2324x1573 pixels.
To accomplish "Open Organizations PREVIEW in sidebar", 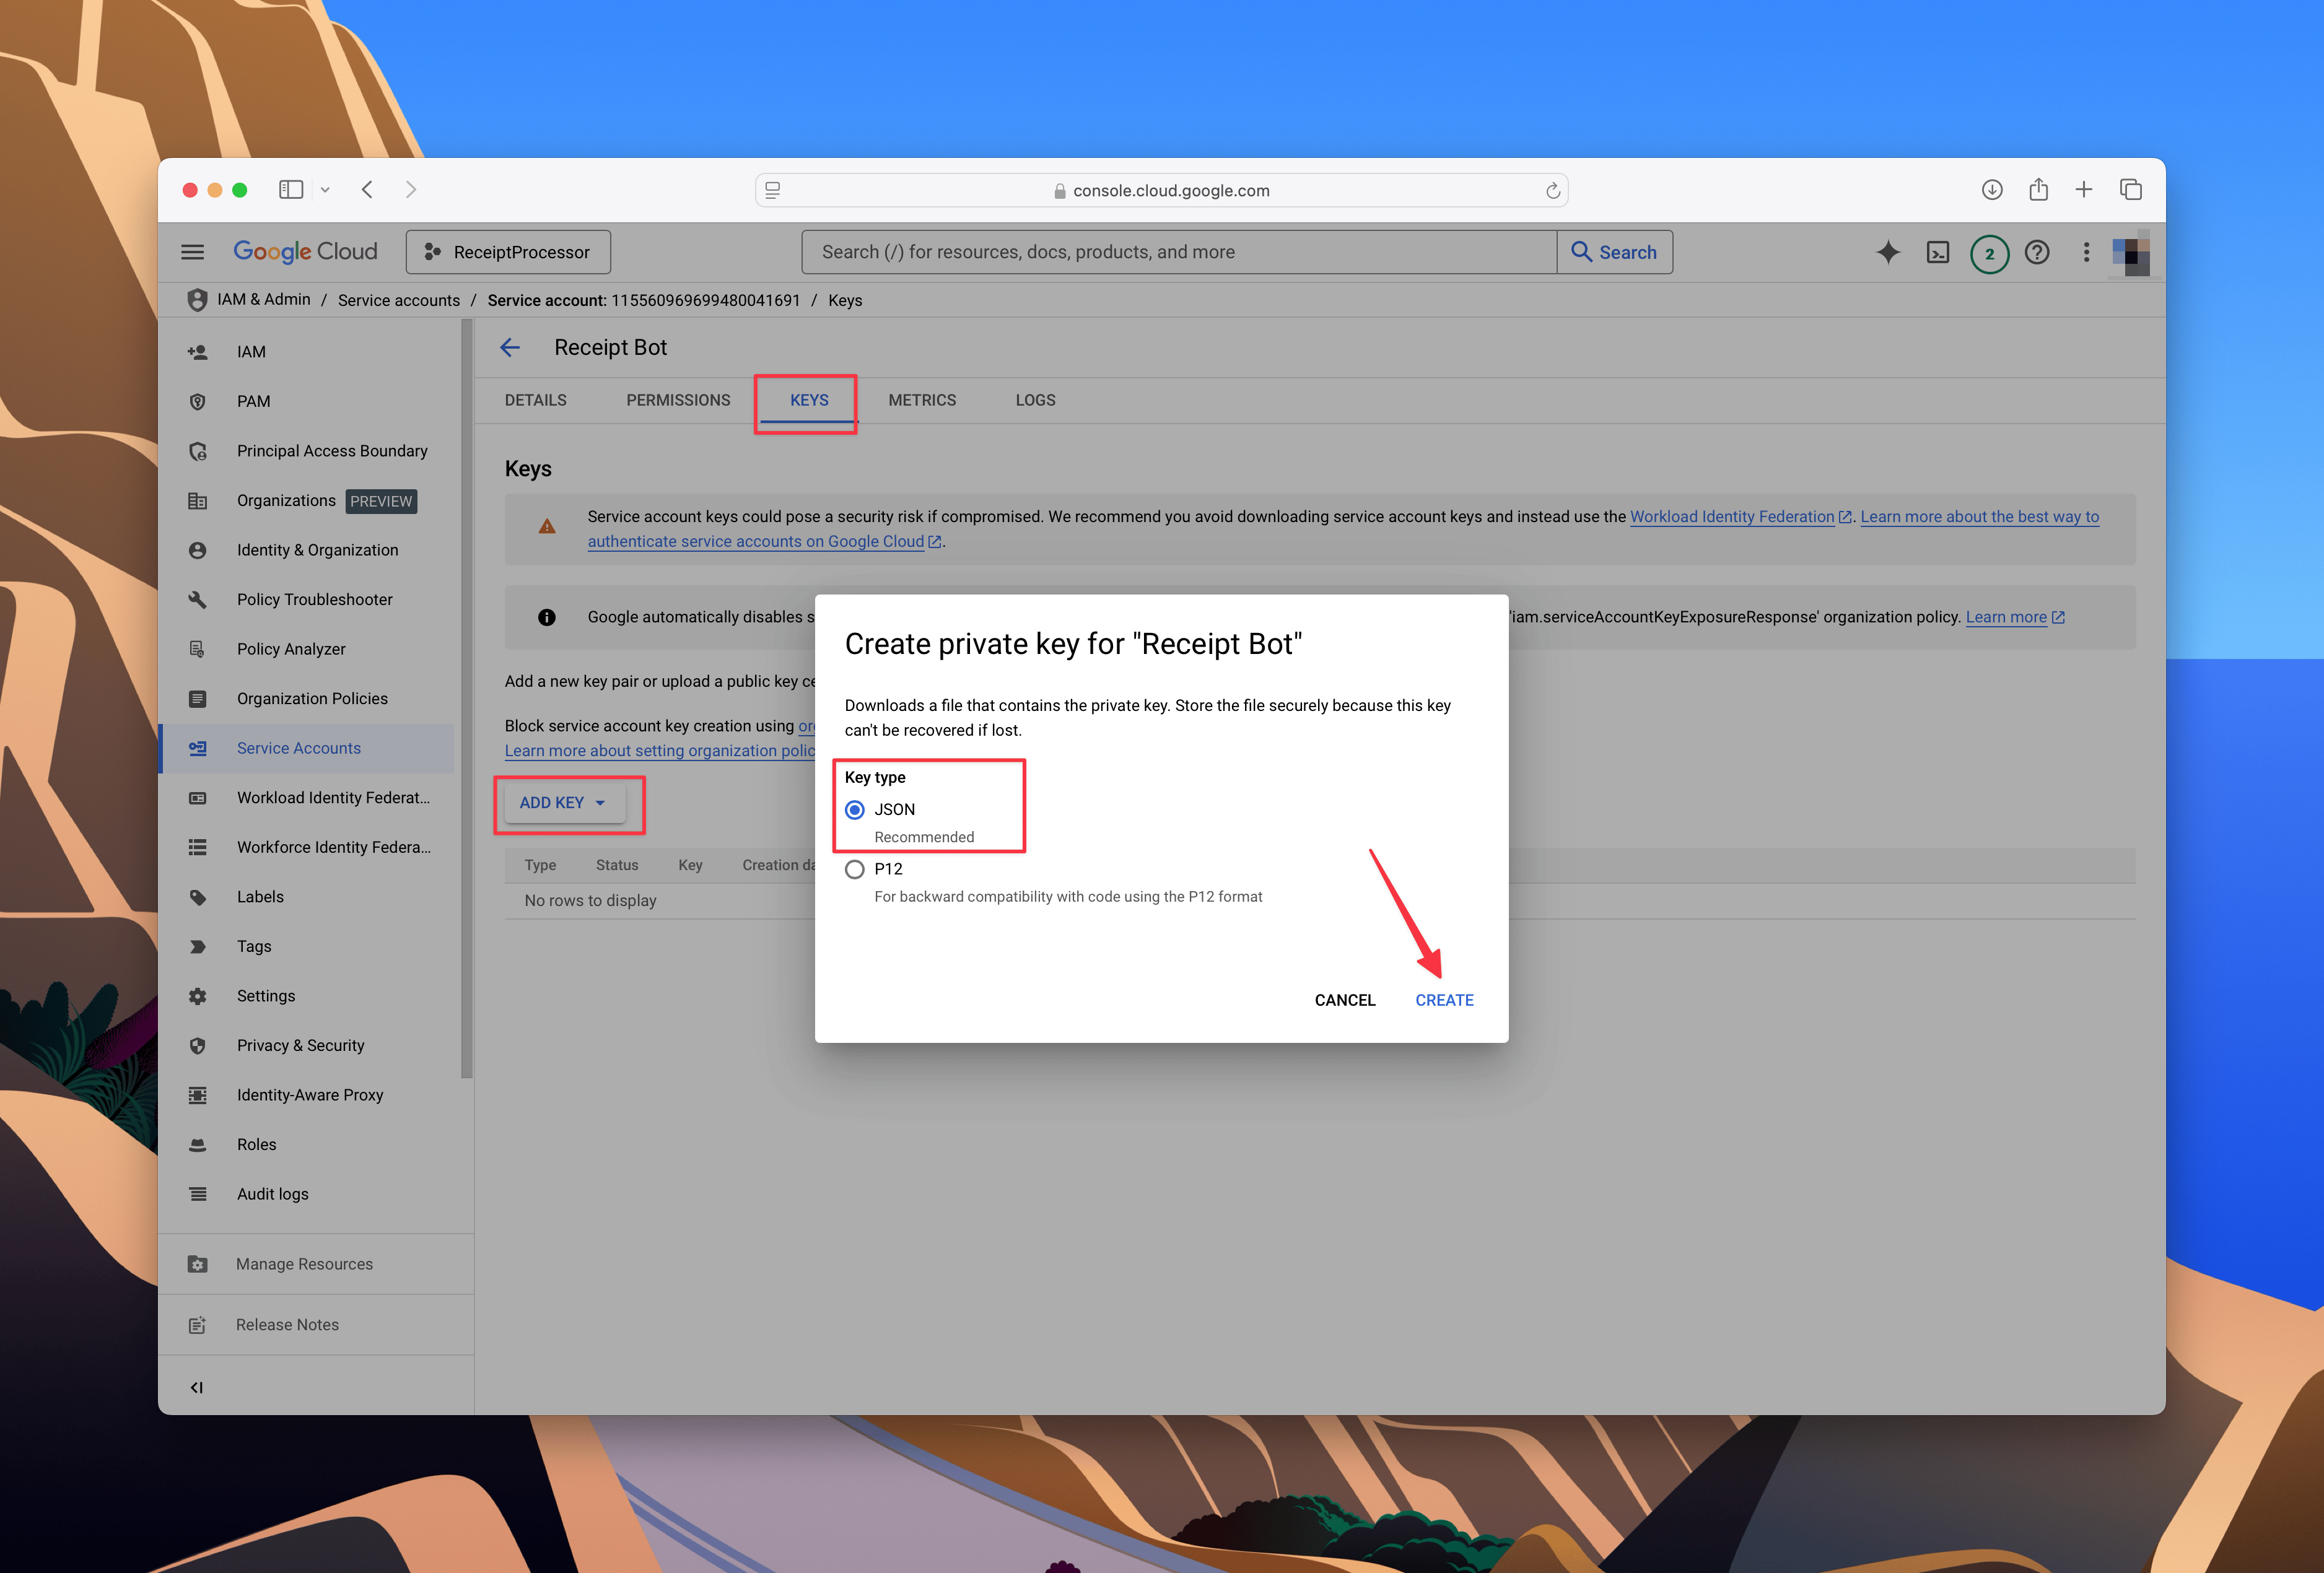I will 306,500.
